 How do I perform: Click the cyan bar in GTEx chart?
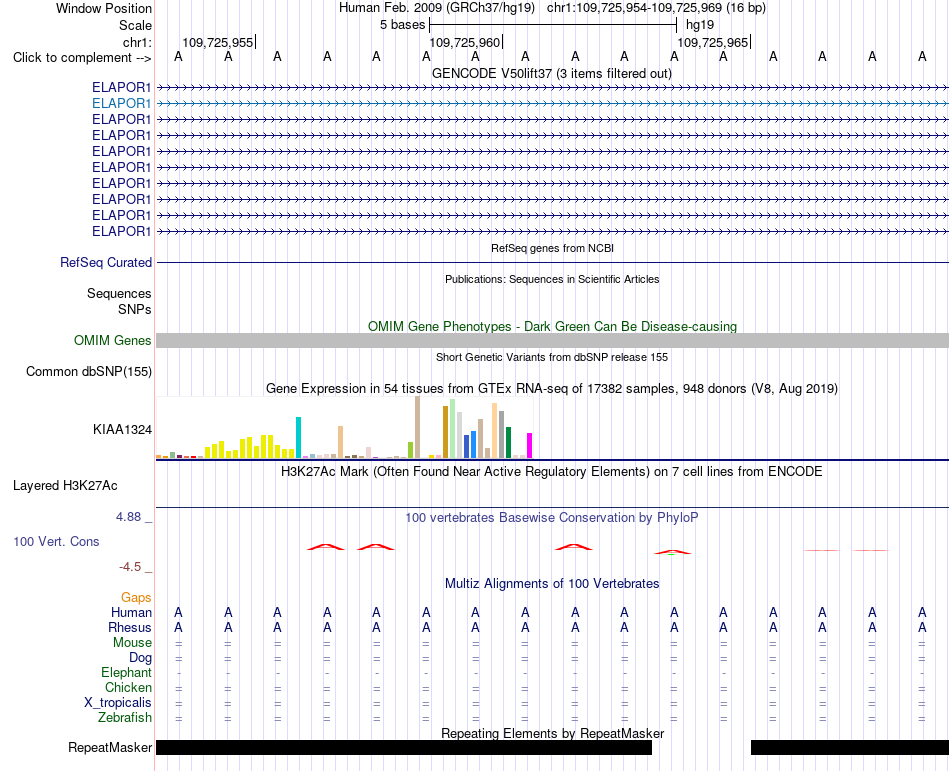[x=298, y=437]
